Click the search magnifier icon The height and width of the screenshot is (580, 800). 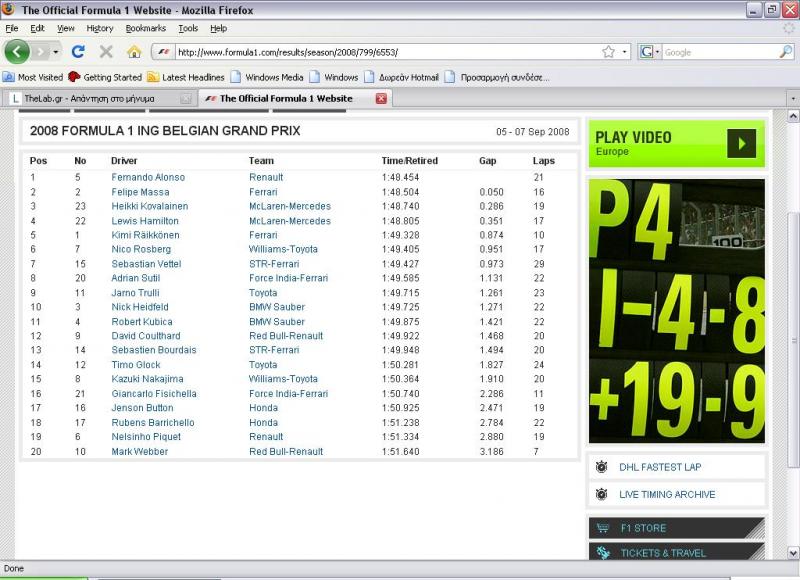pyautogui.click(x=786, y=52)
